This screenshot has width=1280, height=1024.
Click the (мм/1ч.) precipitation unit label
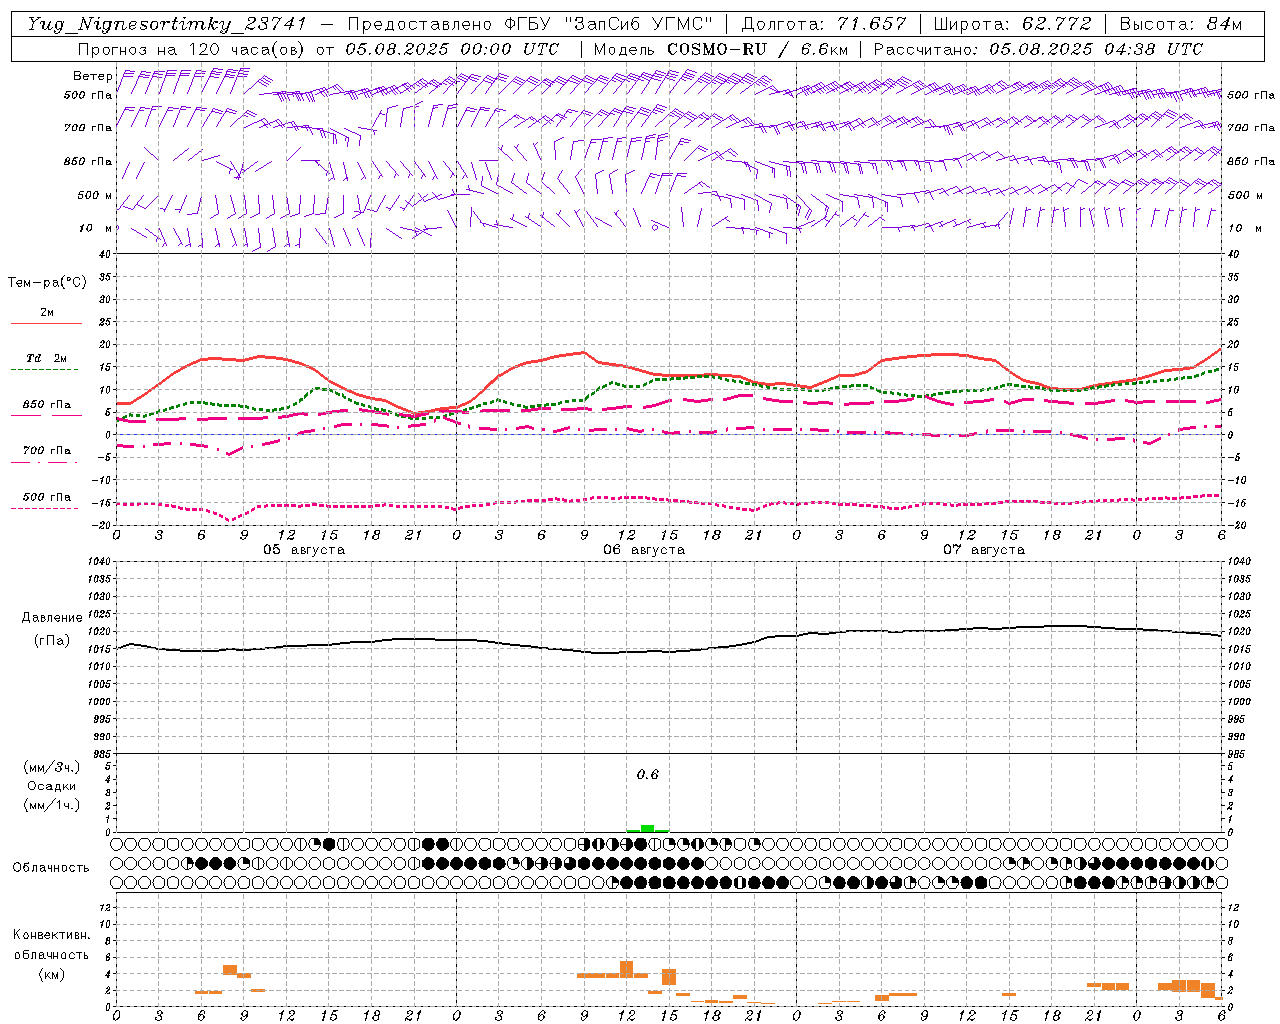(x=51, y=805)
